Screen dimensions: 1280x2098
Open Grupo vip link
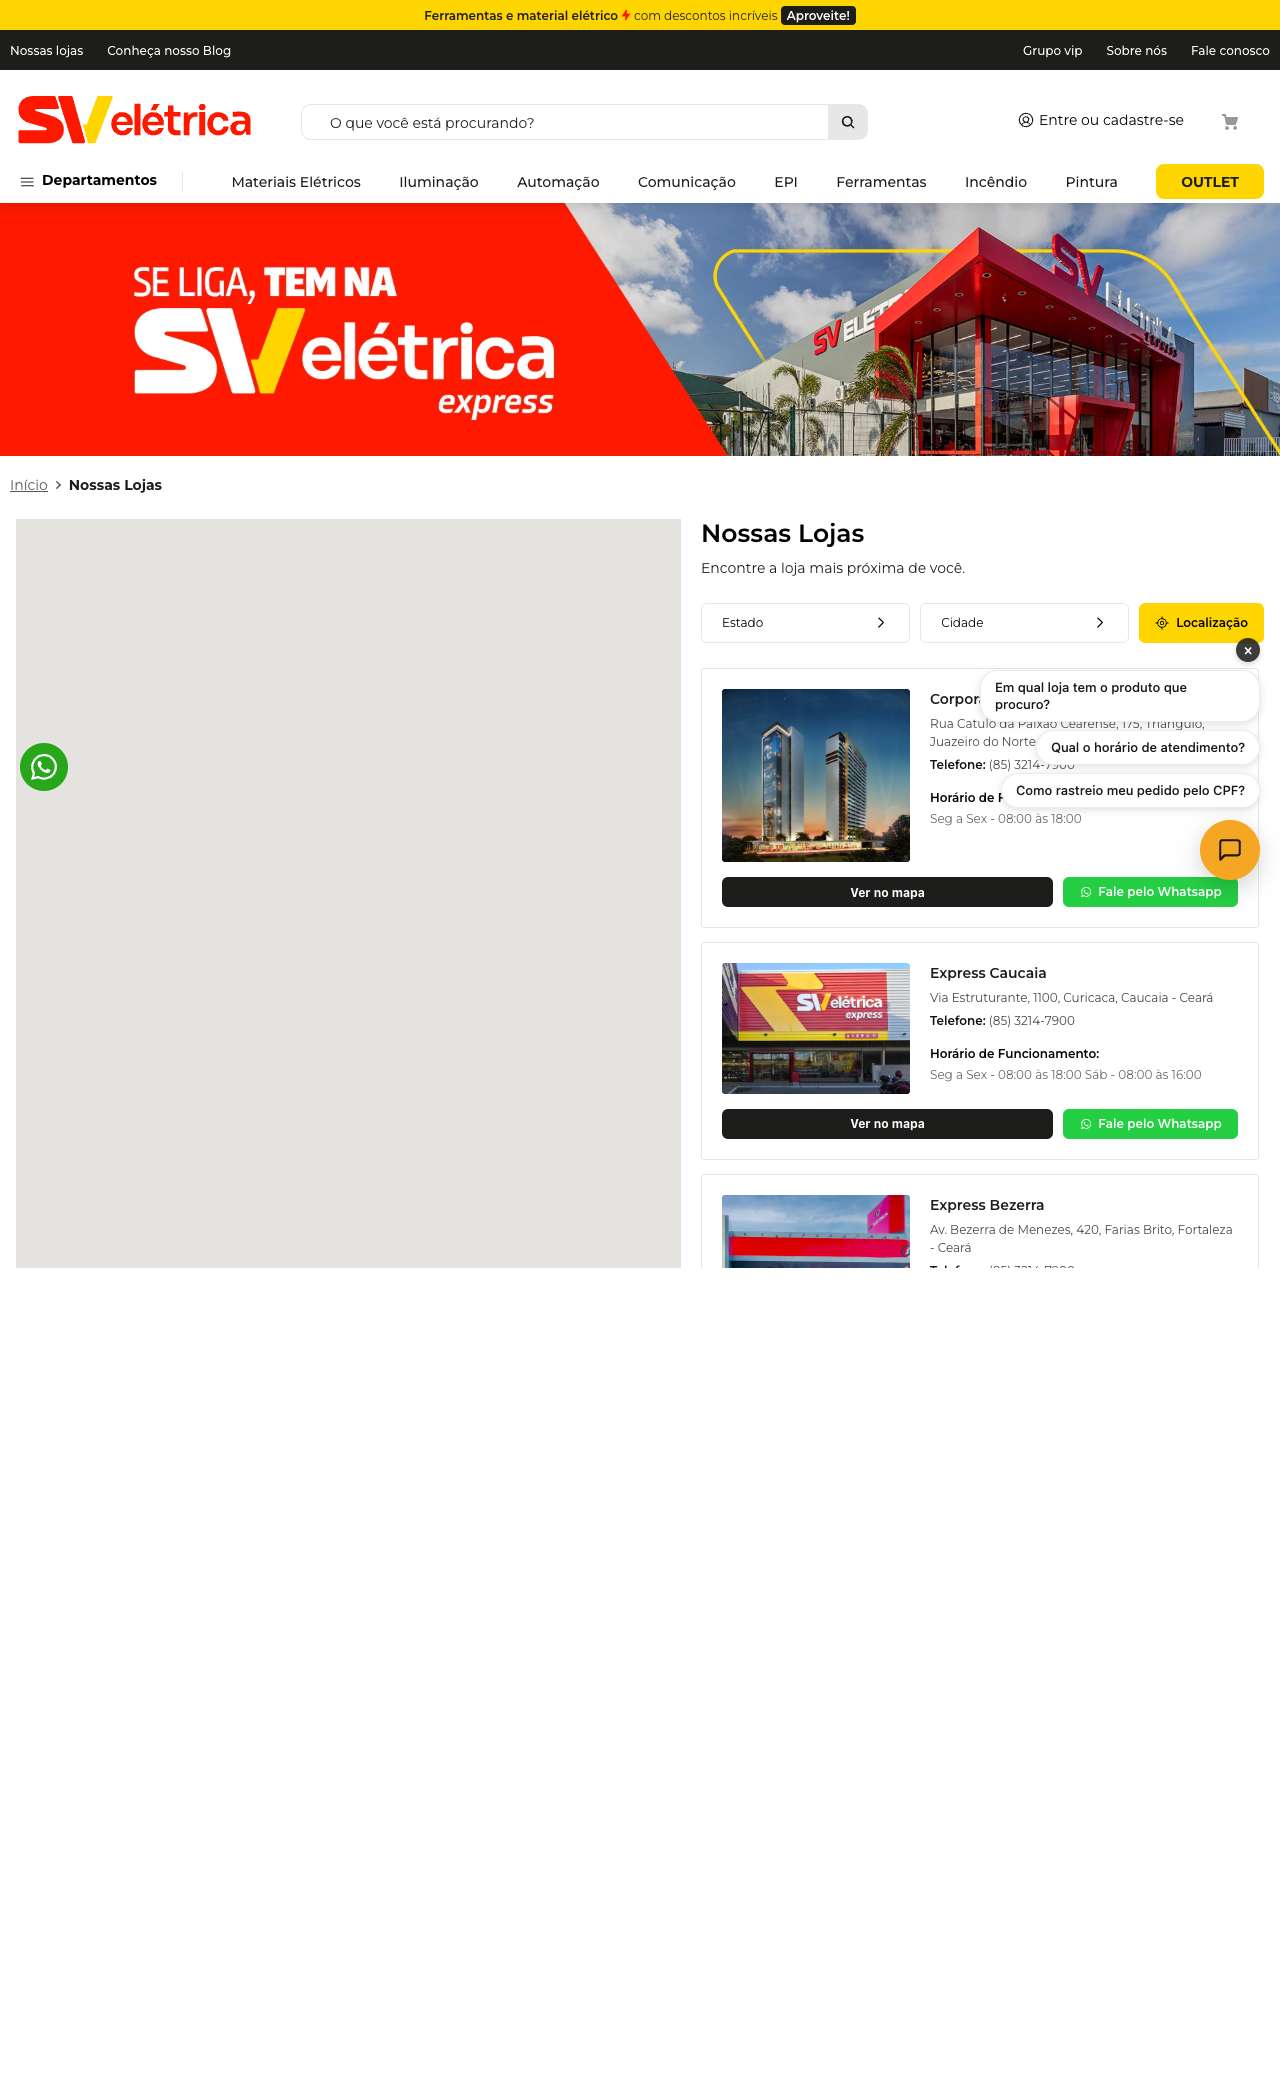click(x=1052, y=51)
